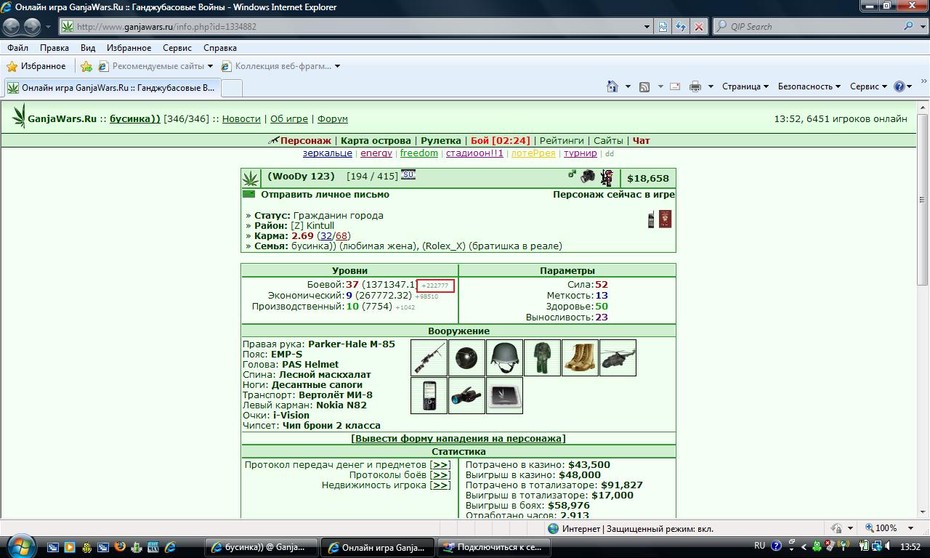The width and height of the screenshot is (930, 558).
Task: Click the Windows Start button
Action: pyautogui.click(x=20, y=545)
